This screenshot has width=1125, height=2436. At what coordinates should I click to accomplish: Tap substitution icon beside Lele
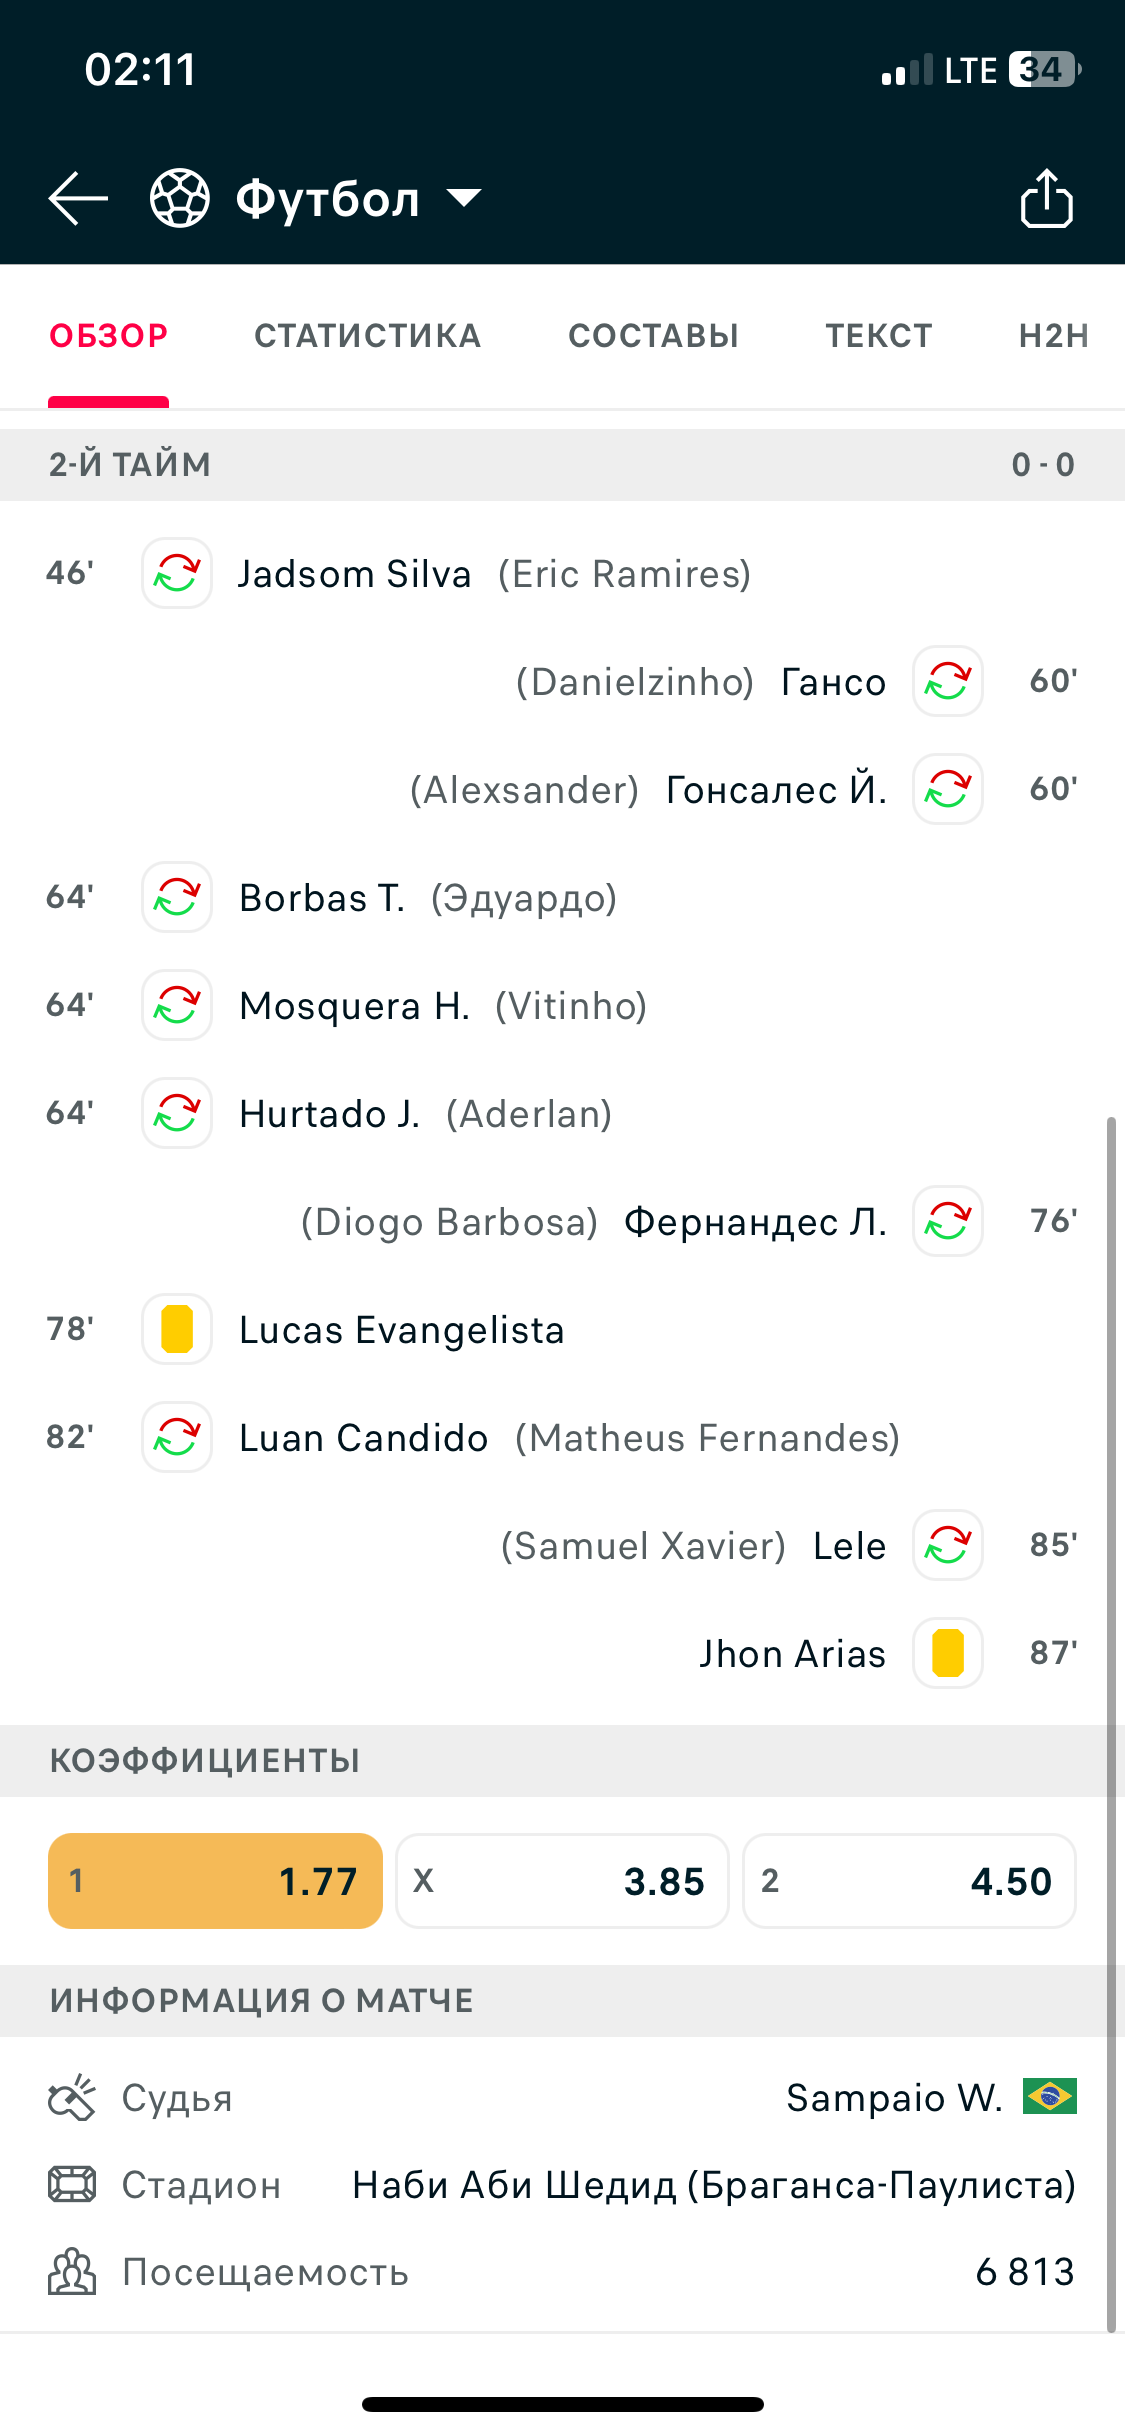pyautogui.click(x=947, y=1545)
